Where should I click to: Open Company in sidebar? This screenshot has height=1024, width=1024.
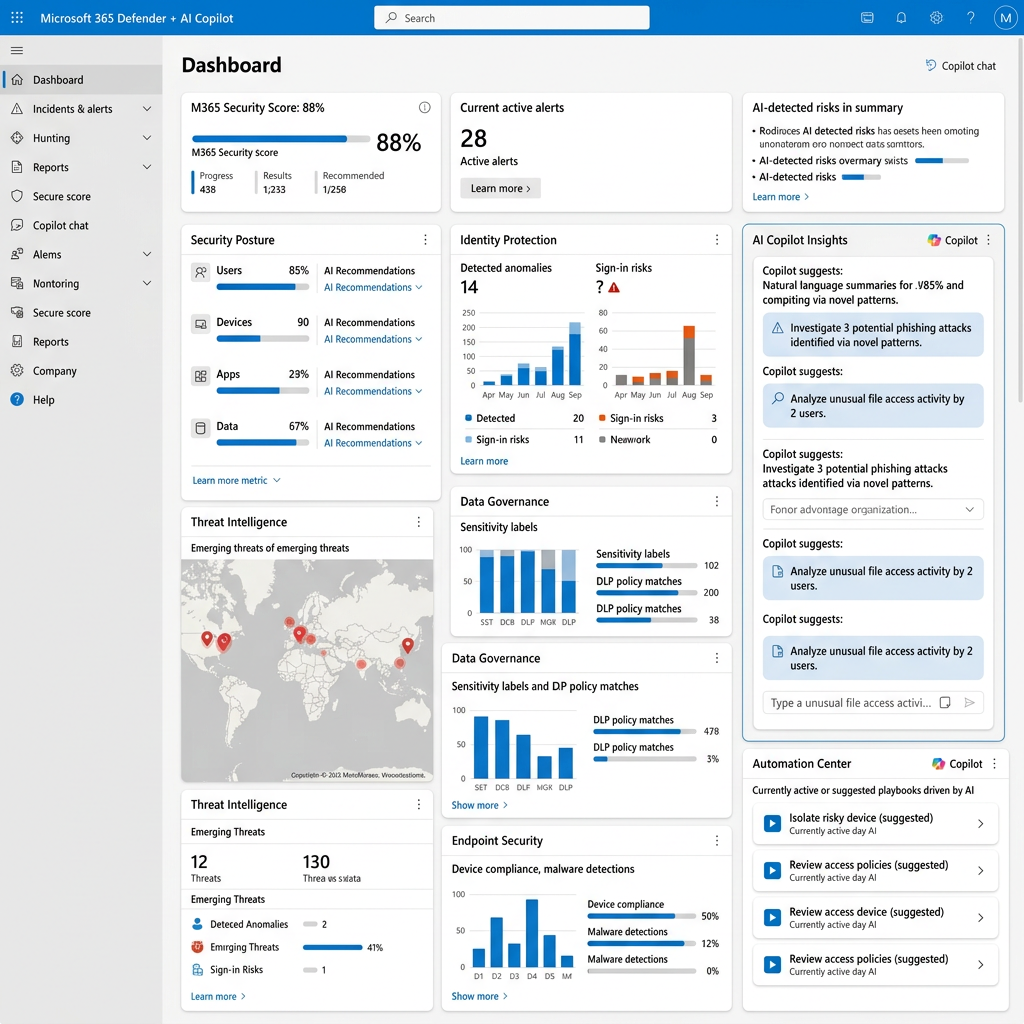81,370
